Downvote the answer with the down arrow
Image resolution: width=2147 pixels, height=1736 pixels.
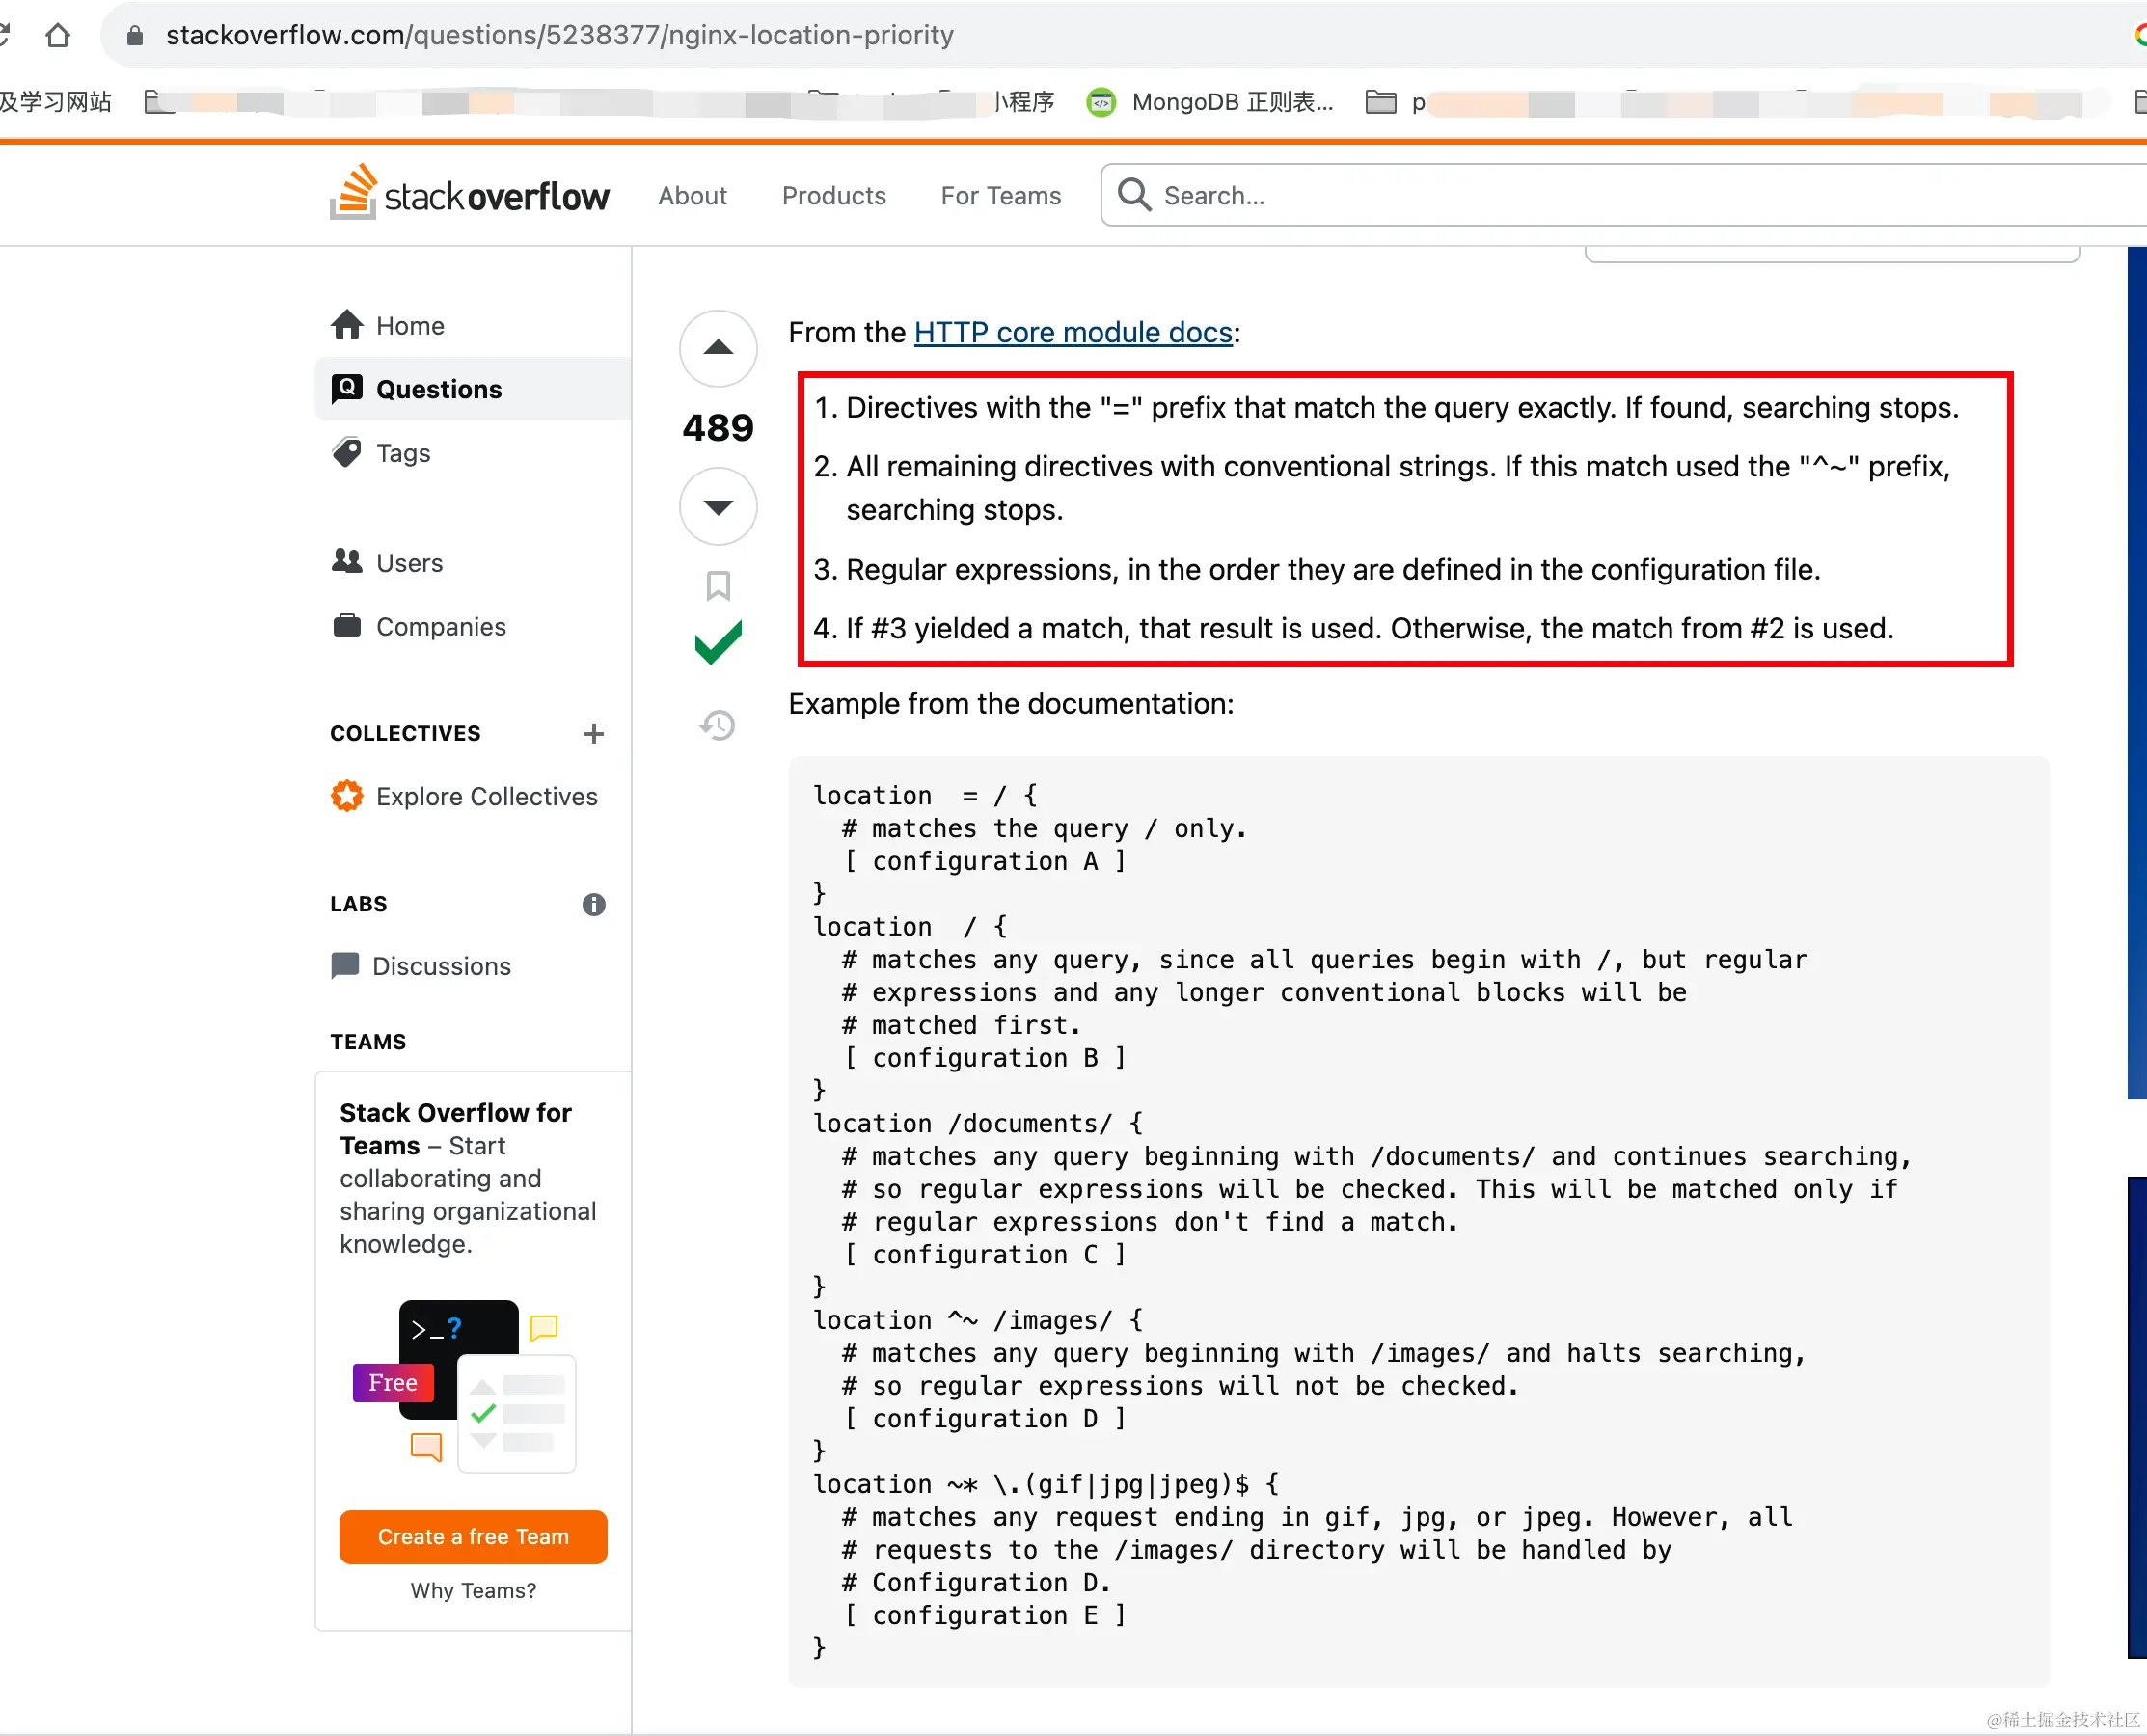717,506
